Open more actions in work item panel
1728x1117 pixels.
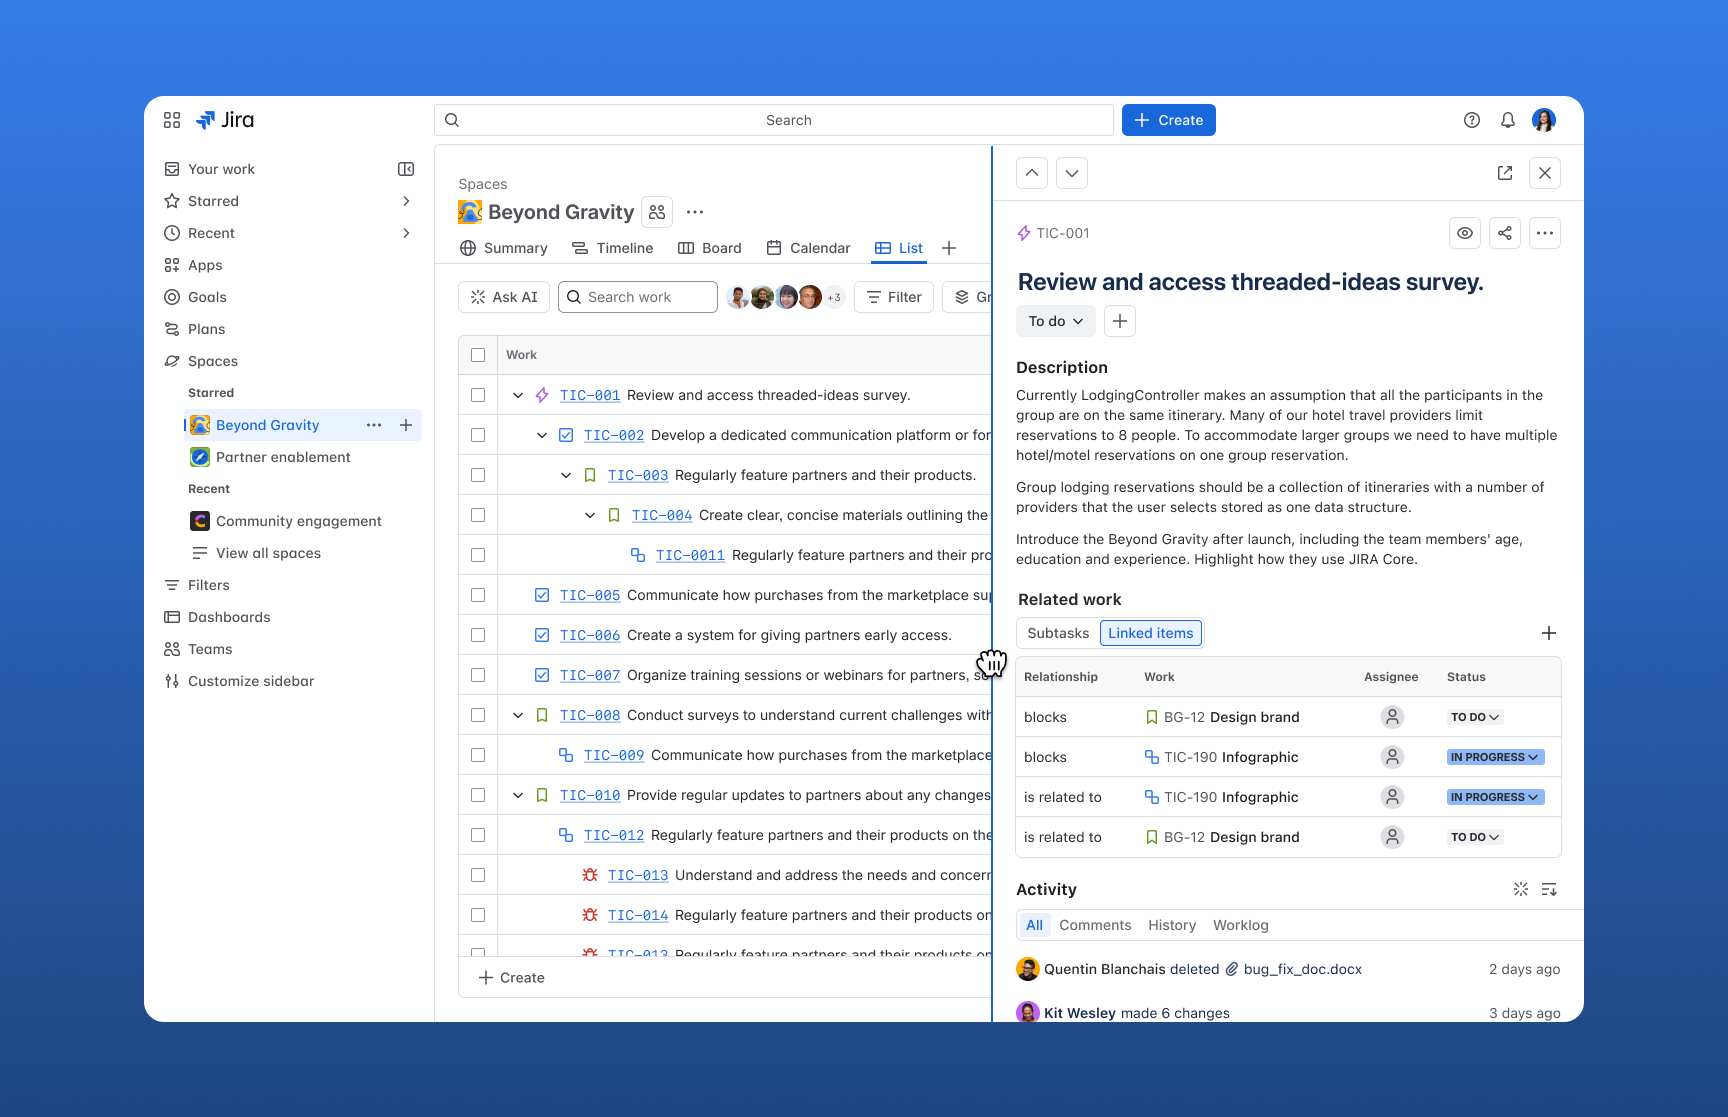1545,233
